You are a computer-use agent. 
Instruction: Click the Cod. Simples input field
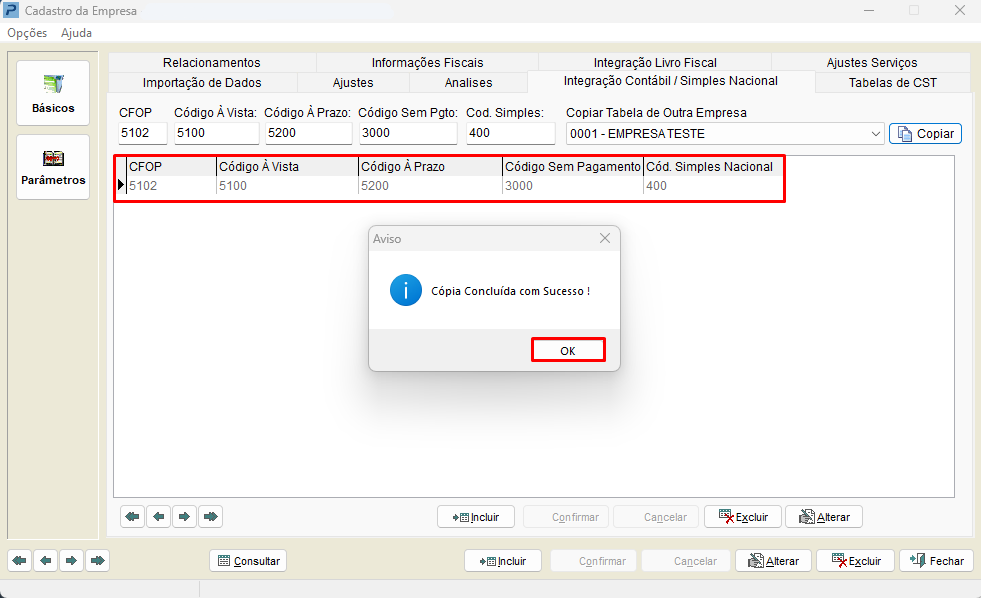[511, 133]
